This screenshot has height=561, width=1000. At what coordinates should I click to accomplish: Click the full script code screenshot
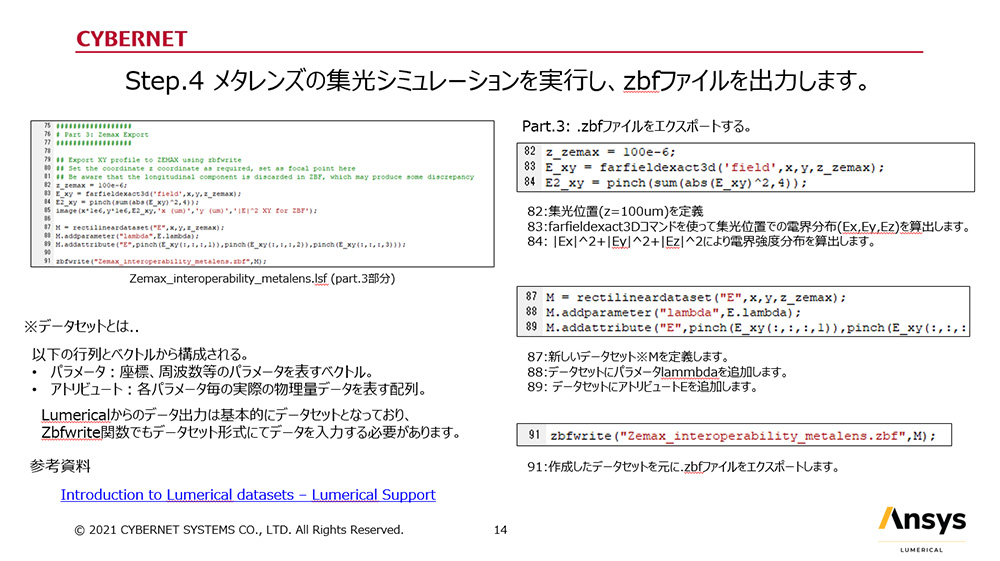click(262, 194)
